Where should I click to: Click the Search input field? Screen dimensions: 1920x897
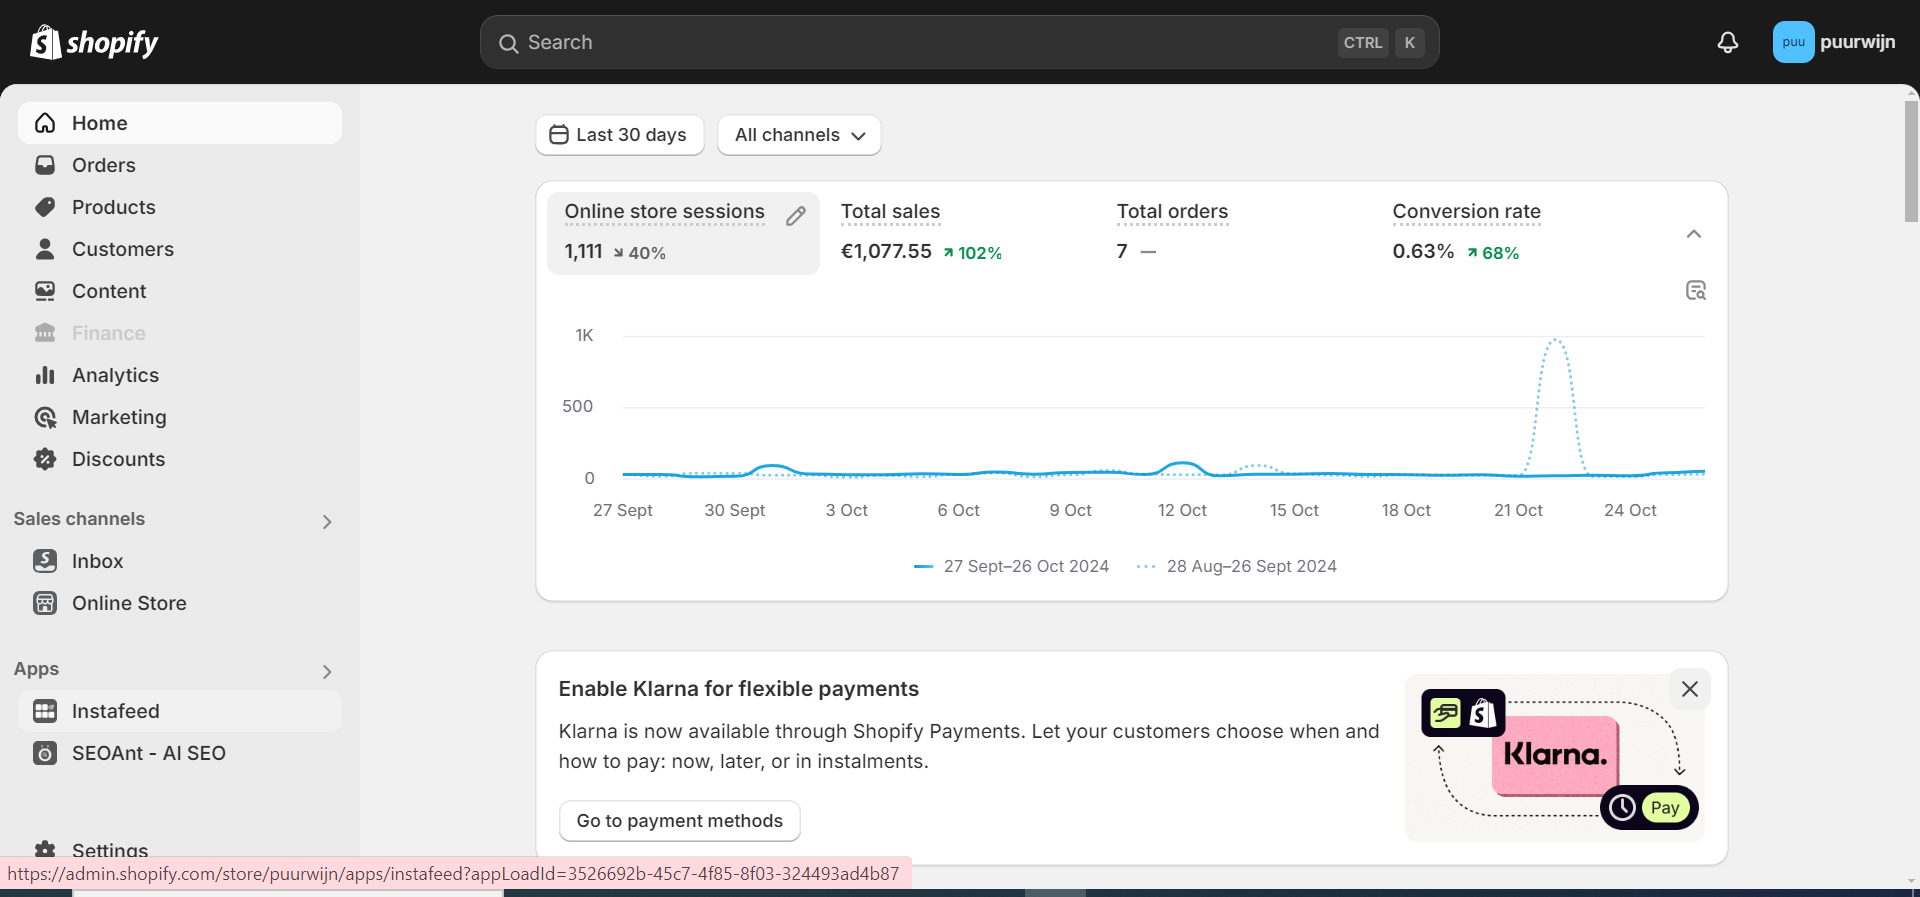coord(930,42)
